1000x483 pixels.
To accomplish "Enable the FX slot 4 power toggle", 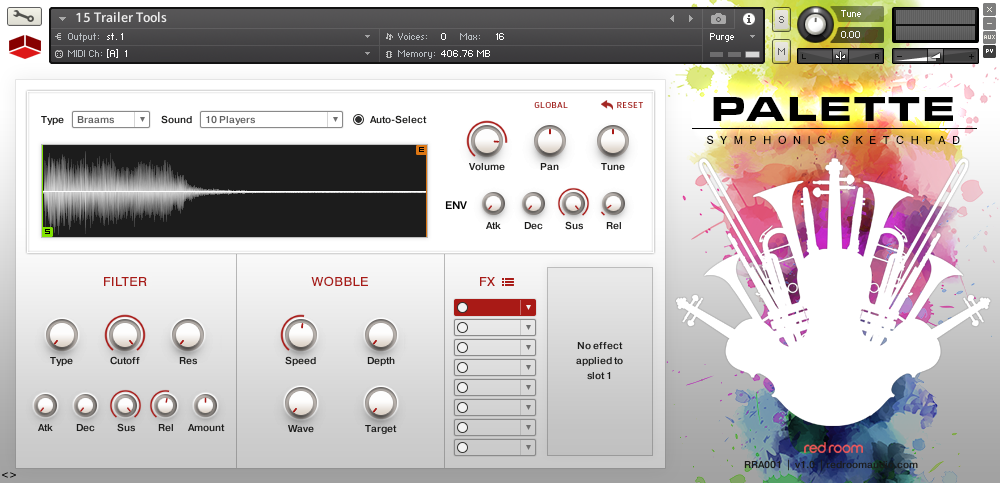I will [462, 368].
